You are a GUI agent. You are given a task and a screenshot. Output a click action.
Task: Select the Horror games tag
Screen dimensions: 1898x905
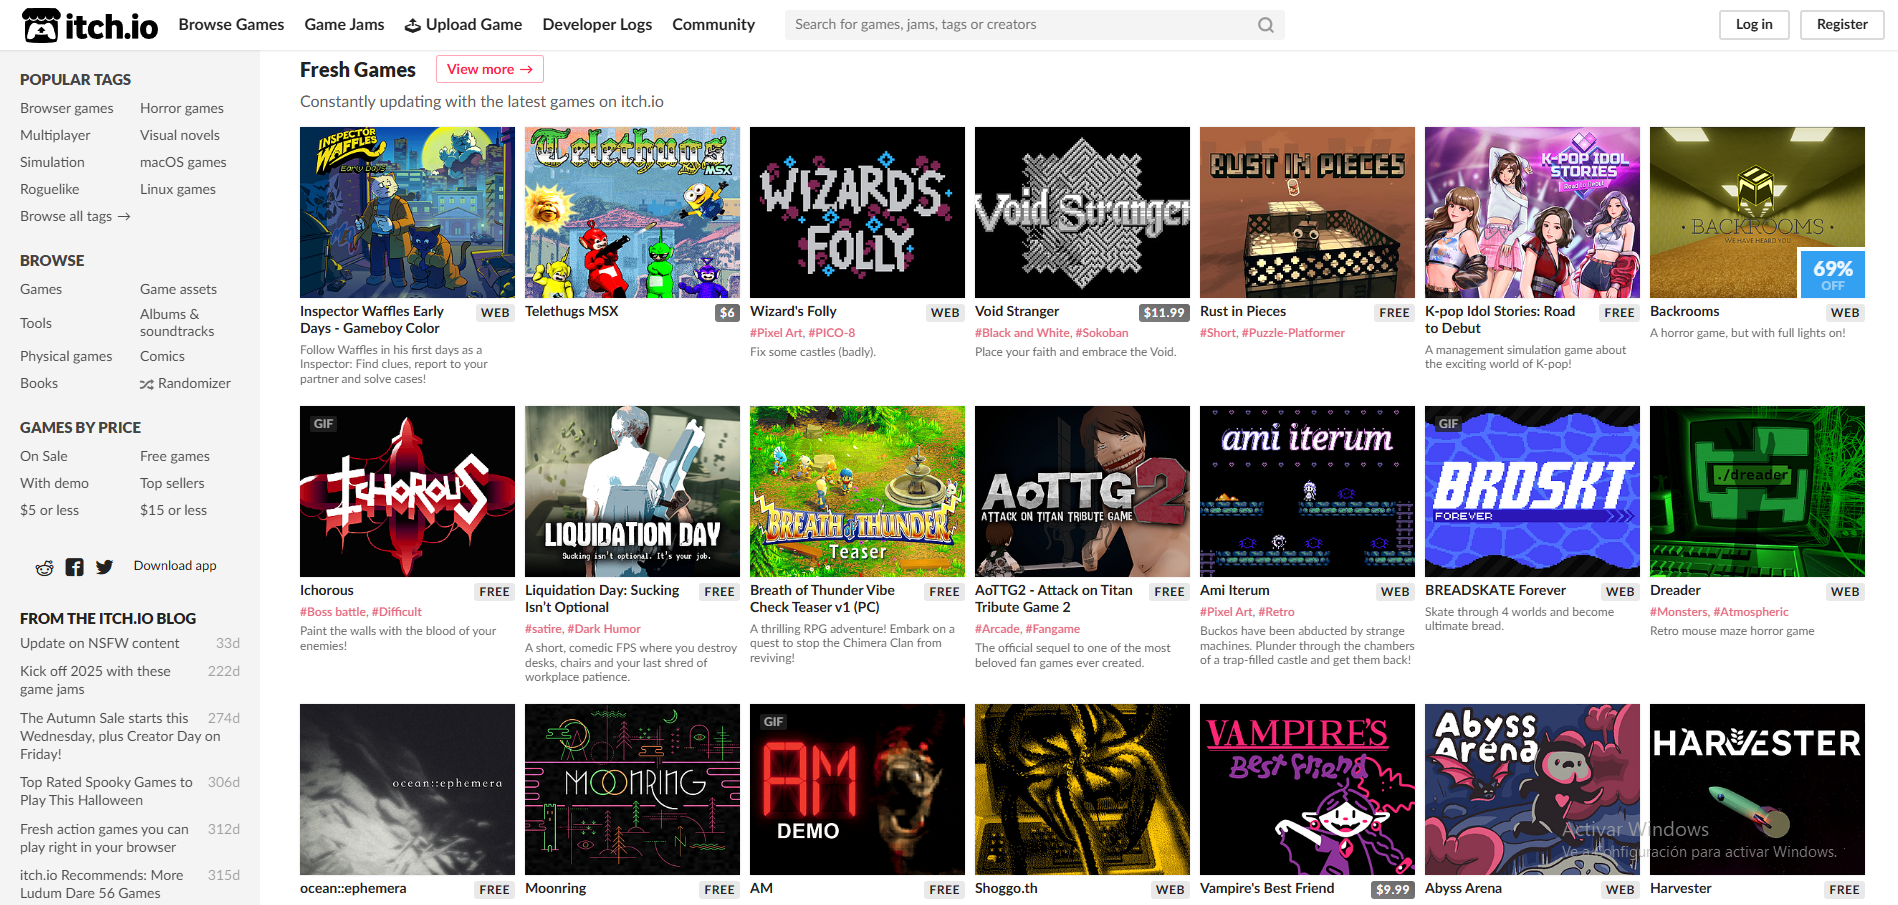[x=182, y=108]
